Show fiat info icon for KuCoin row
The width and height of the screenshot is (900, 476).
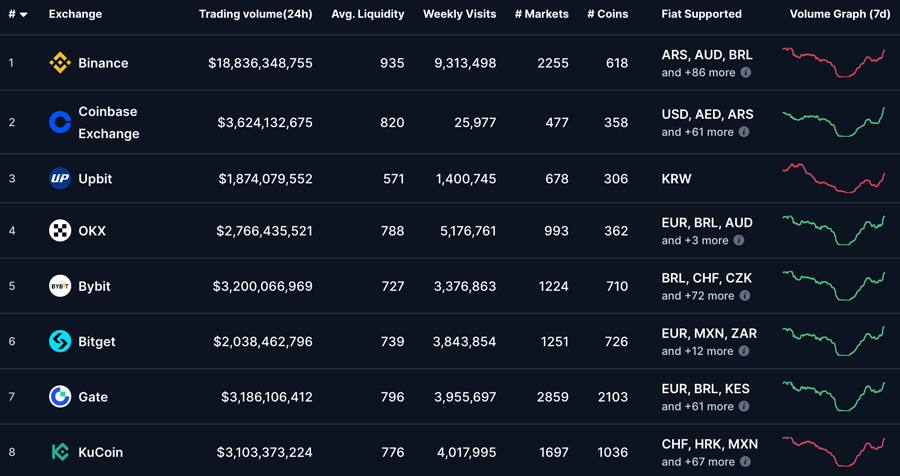(744, 462)
